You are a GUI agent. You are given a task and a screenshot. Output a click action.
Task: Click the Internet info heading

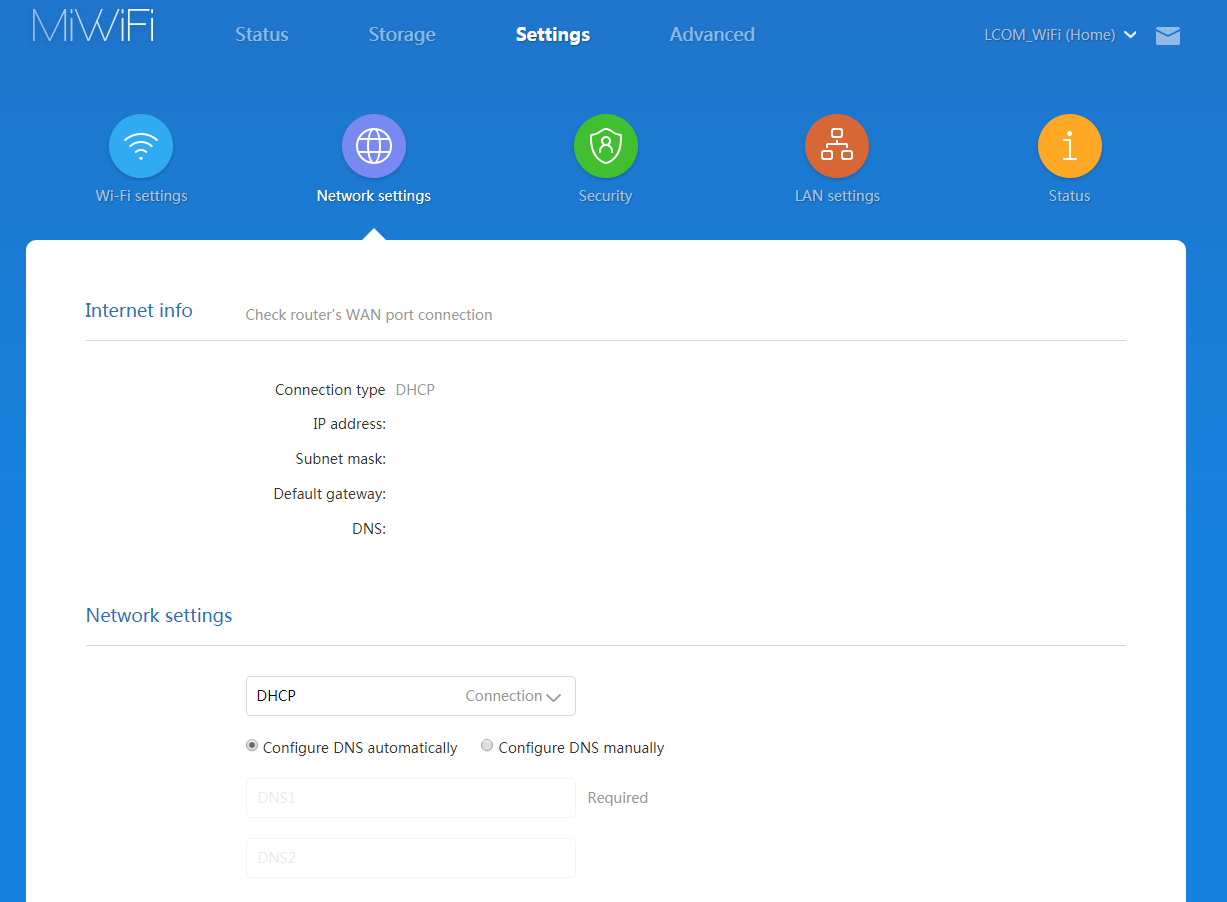click(x=139, y=311)
